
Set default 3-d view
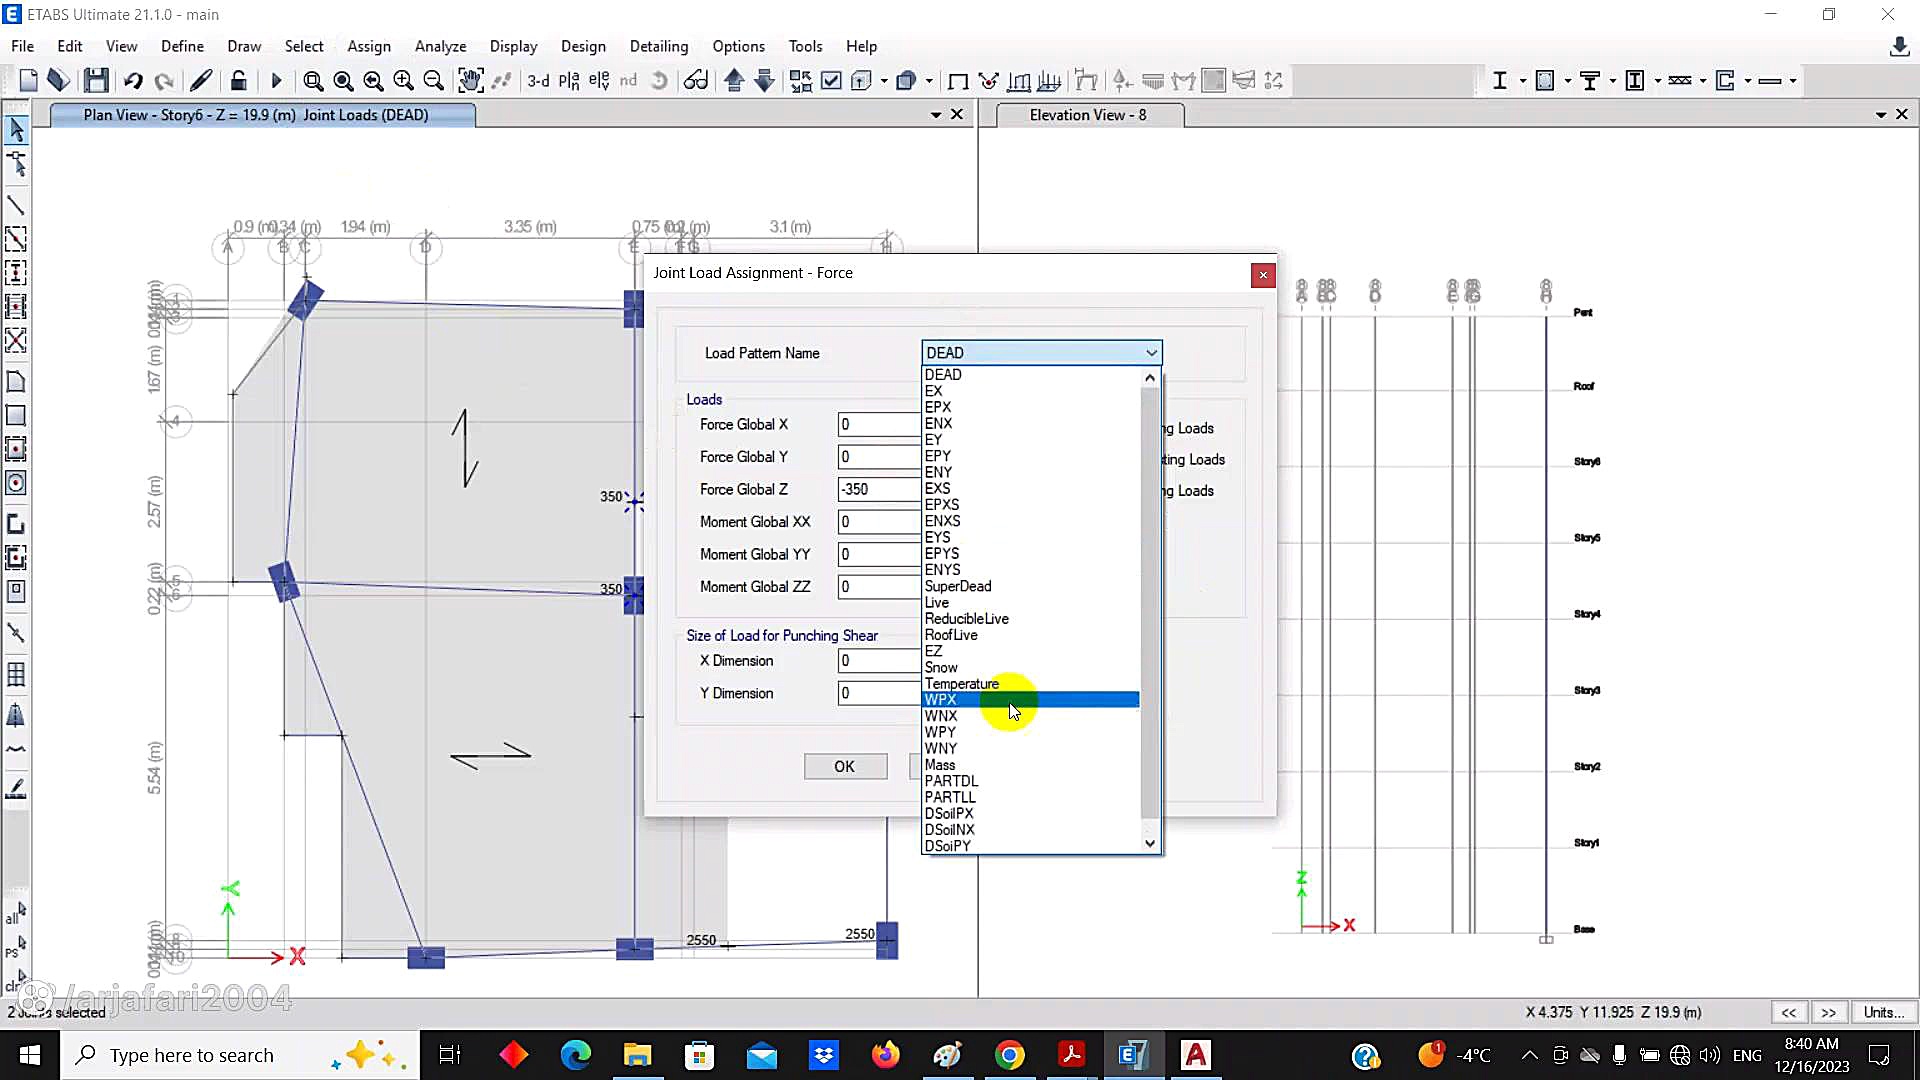(x=538, y=81)
